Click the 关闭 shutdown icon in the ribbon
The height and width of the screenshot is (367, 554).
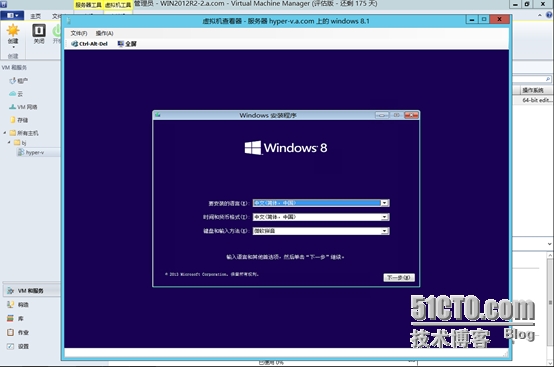pos(39,31)
